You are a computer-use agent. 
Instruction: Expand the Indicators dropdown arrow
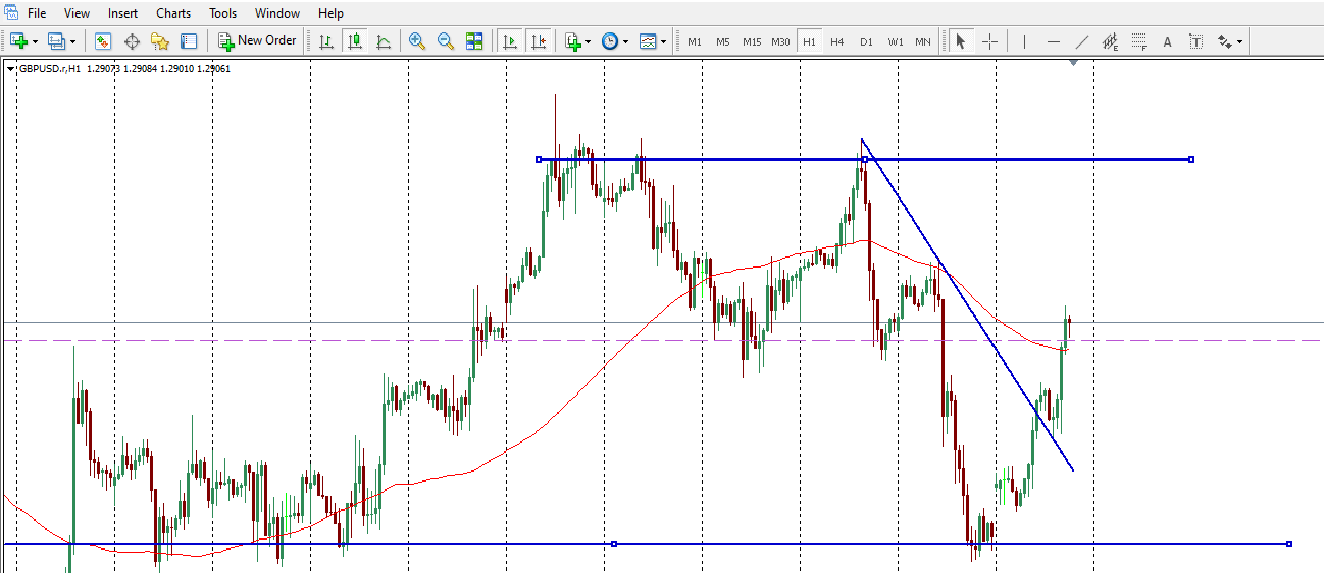[x=588, y=41]
